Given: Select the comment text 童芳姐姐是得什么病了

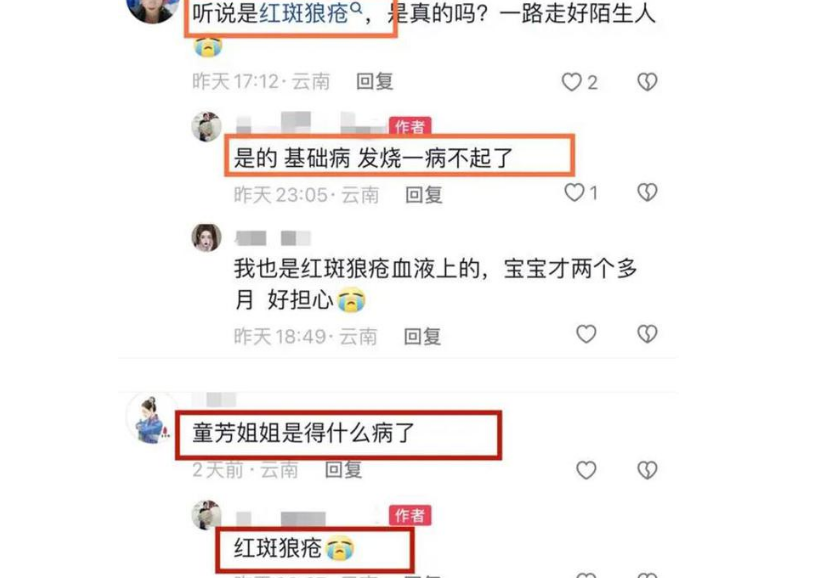Looking at the screenshot, I should 303,433.
